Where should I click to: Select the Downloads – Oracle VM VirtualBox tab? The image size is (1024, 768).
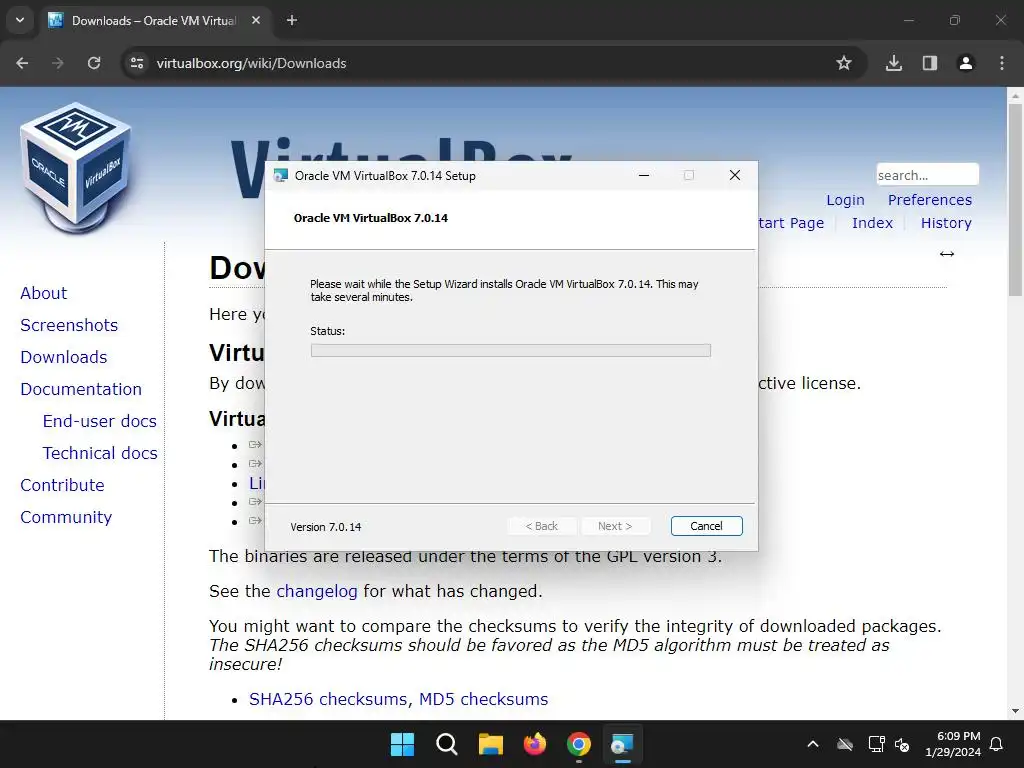(155, 20)
